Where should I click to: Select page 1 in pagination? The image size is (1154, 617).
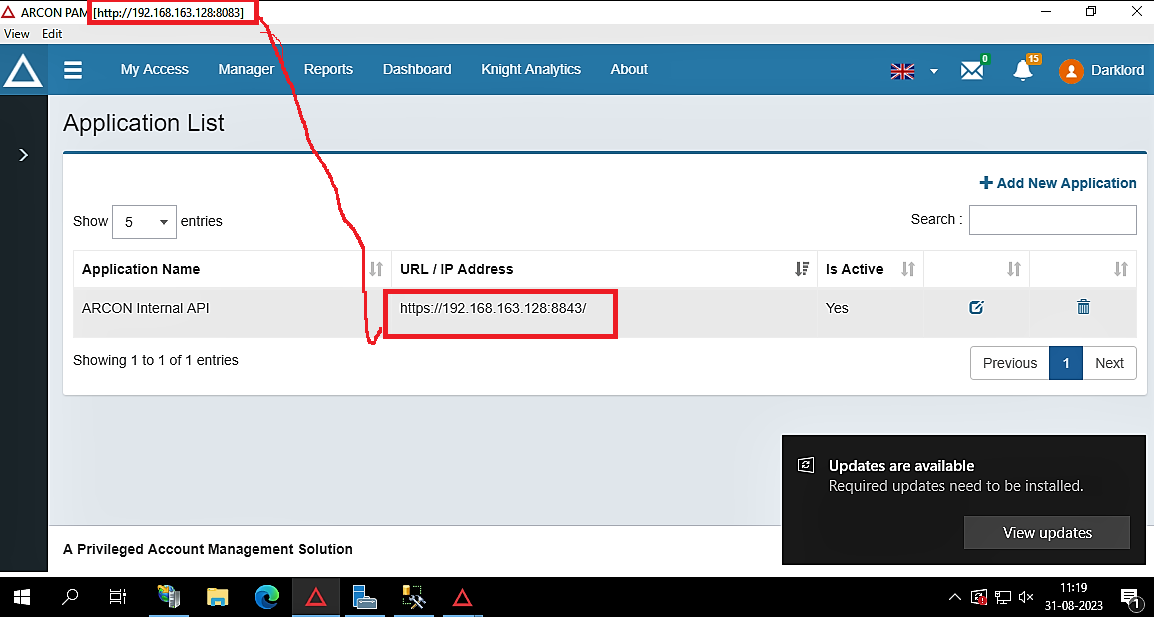pyautogui.click(x=1066, y=363)
